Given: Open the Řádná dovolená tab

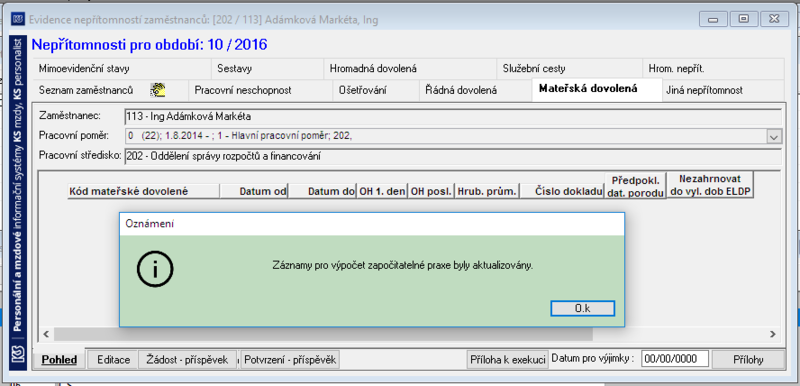Looking at the screenshot, I should pyautogui.click(x=476, y=90).
